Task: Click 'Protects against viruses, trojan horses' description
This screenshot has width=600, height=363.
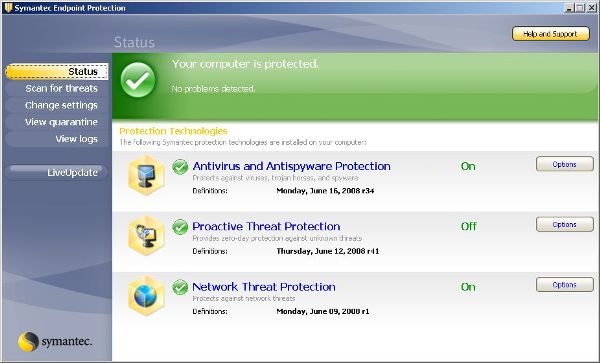Action: 276,178
